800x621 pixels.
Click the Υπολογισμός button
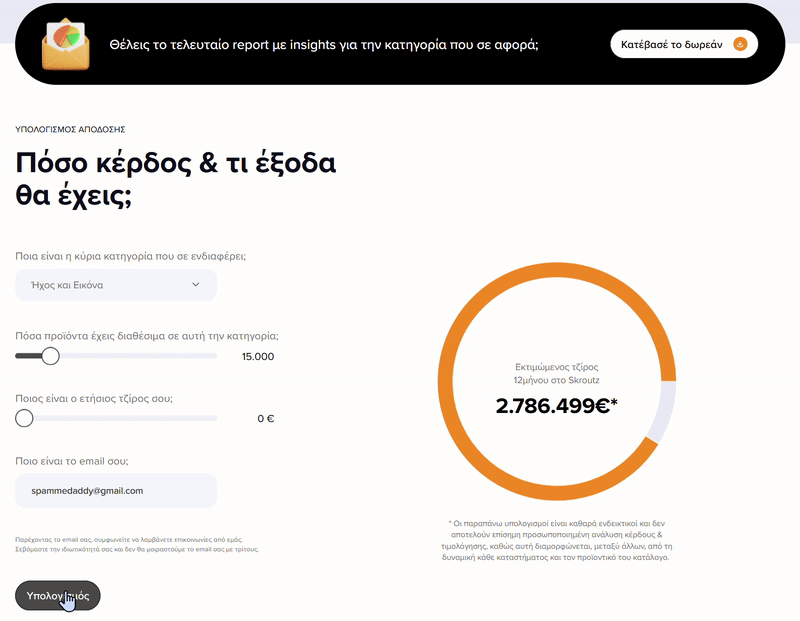pos(58,595)
